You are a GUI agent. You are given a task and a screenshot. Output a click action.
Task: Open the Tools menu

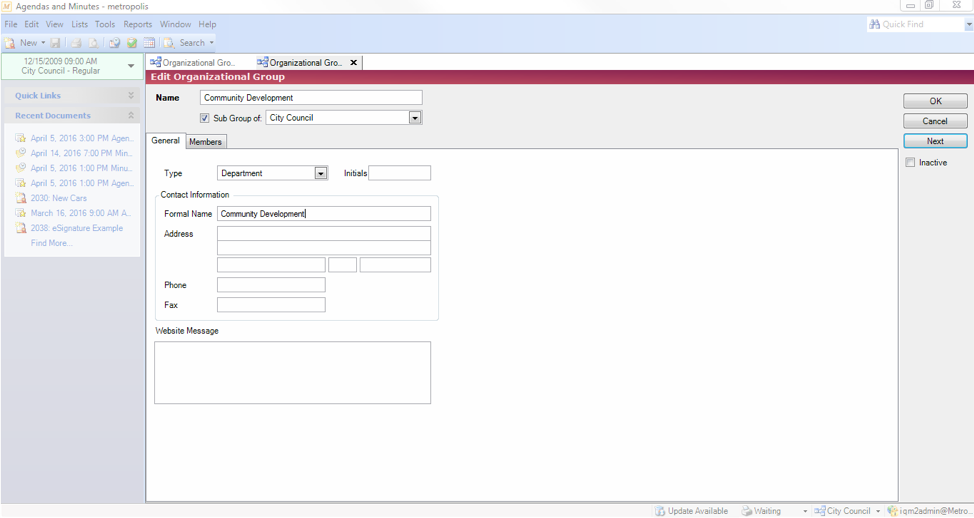[105, 24]
